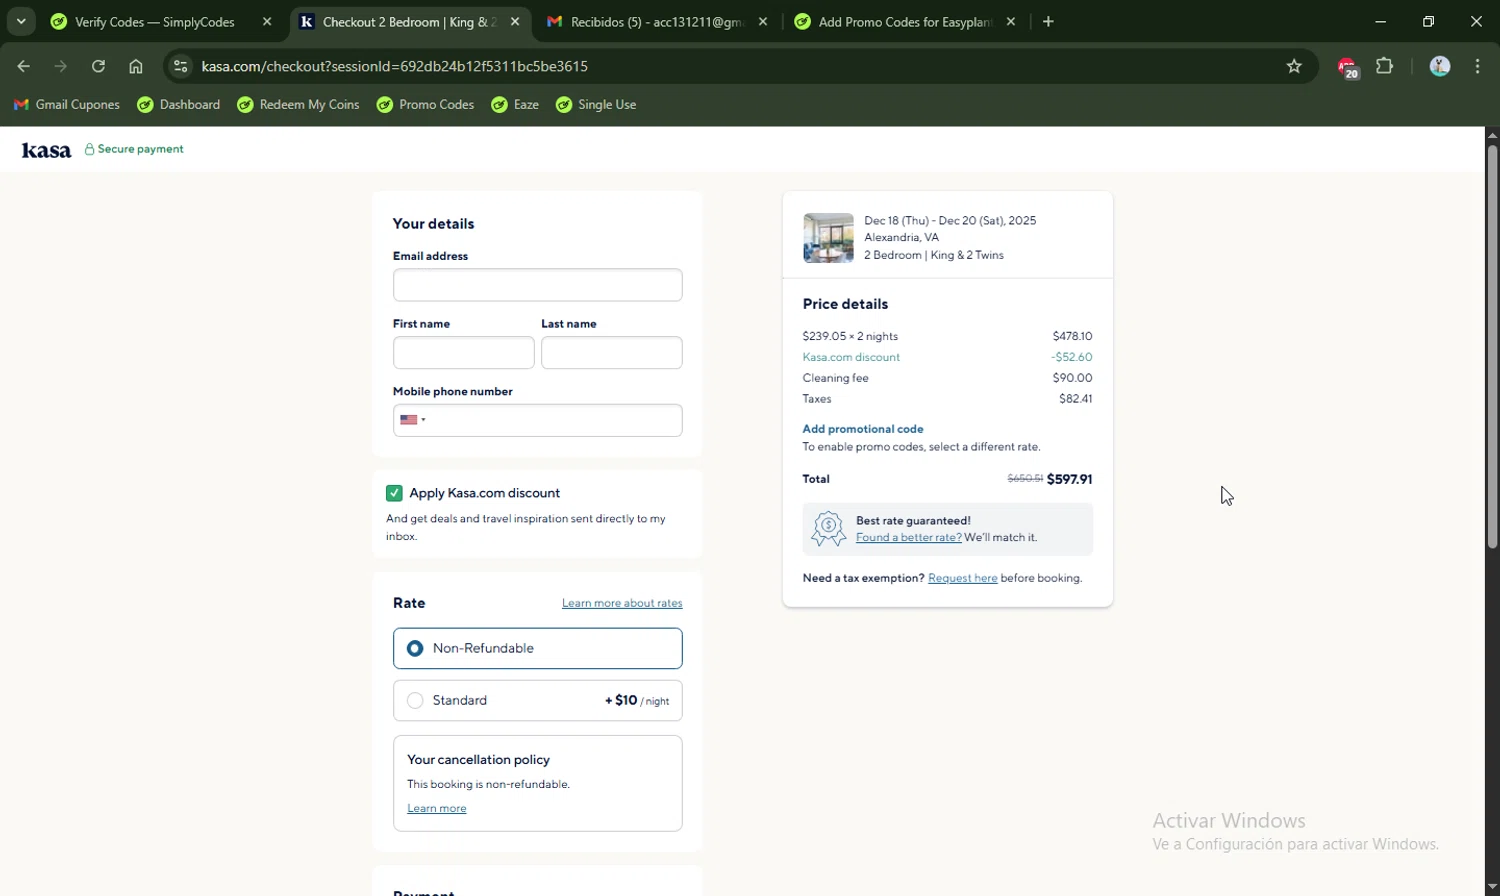Open Redeem My Coins bookmark
The width and height of the screenshot is (1500, 896).
298,104
